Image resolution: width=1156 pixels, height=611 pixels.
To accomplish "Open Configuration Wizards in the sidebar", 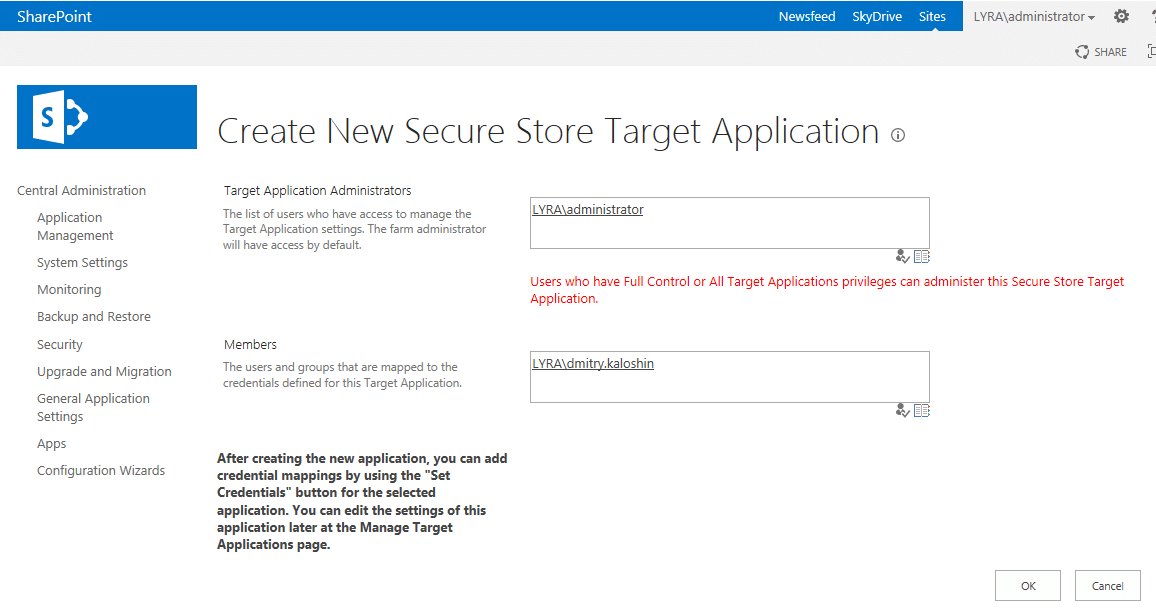I will click(x=101, y=470).
